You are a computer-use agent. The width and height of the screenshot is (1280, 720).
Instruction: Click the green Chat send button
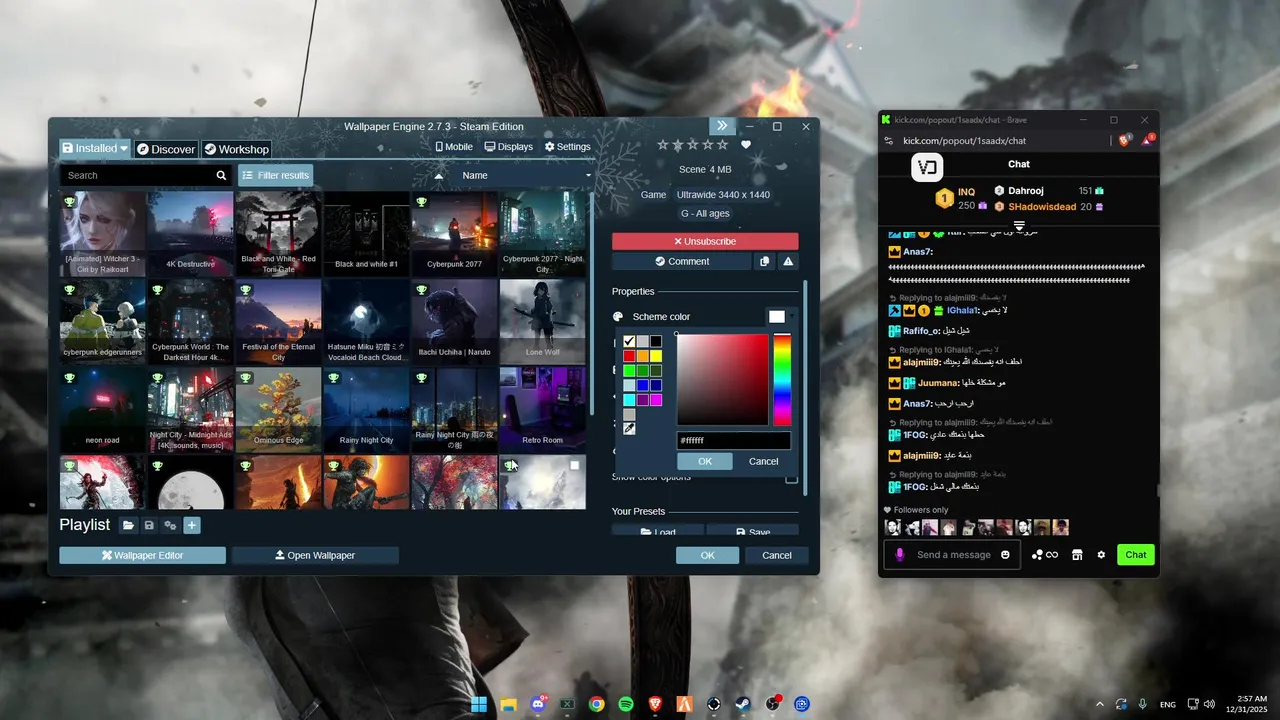(1136, 555)
